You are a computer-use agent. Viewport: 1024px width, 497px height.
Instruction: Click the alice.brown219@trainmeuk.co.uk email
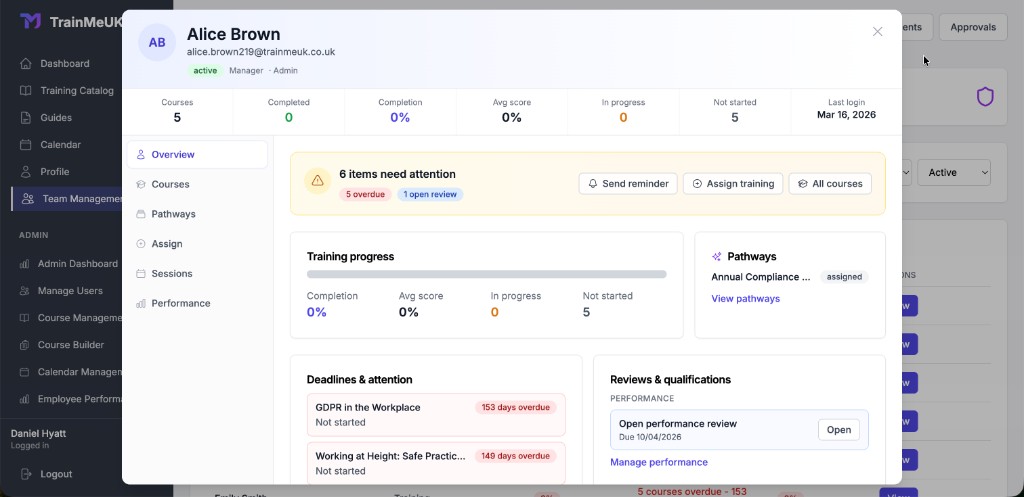[261, 52]
